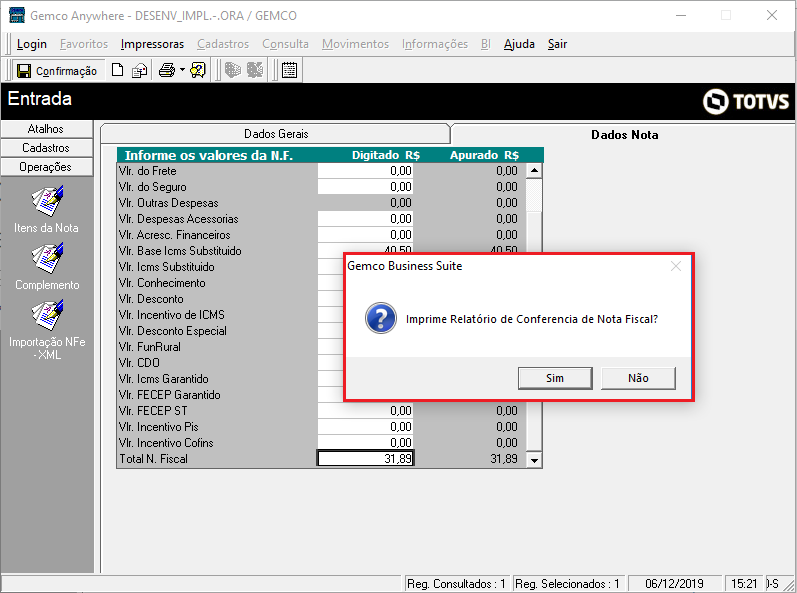Screen dimensions: 797x593
Task: Click the Vlr. Despesas Acessorias digitado field
Action: 365,219
